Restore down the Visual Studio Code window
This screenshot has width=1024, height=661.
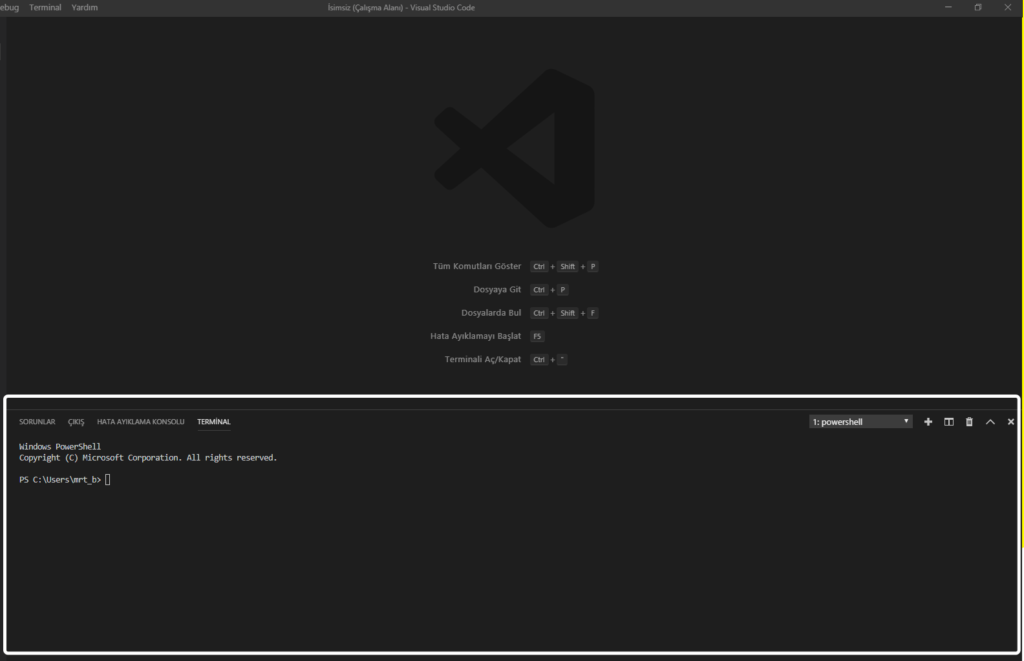pyautogui.click(x=978, y=7)
